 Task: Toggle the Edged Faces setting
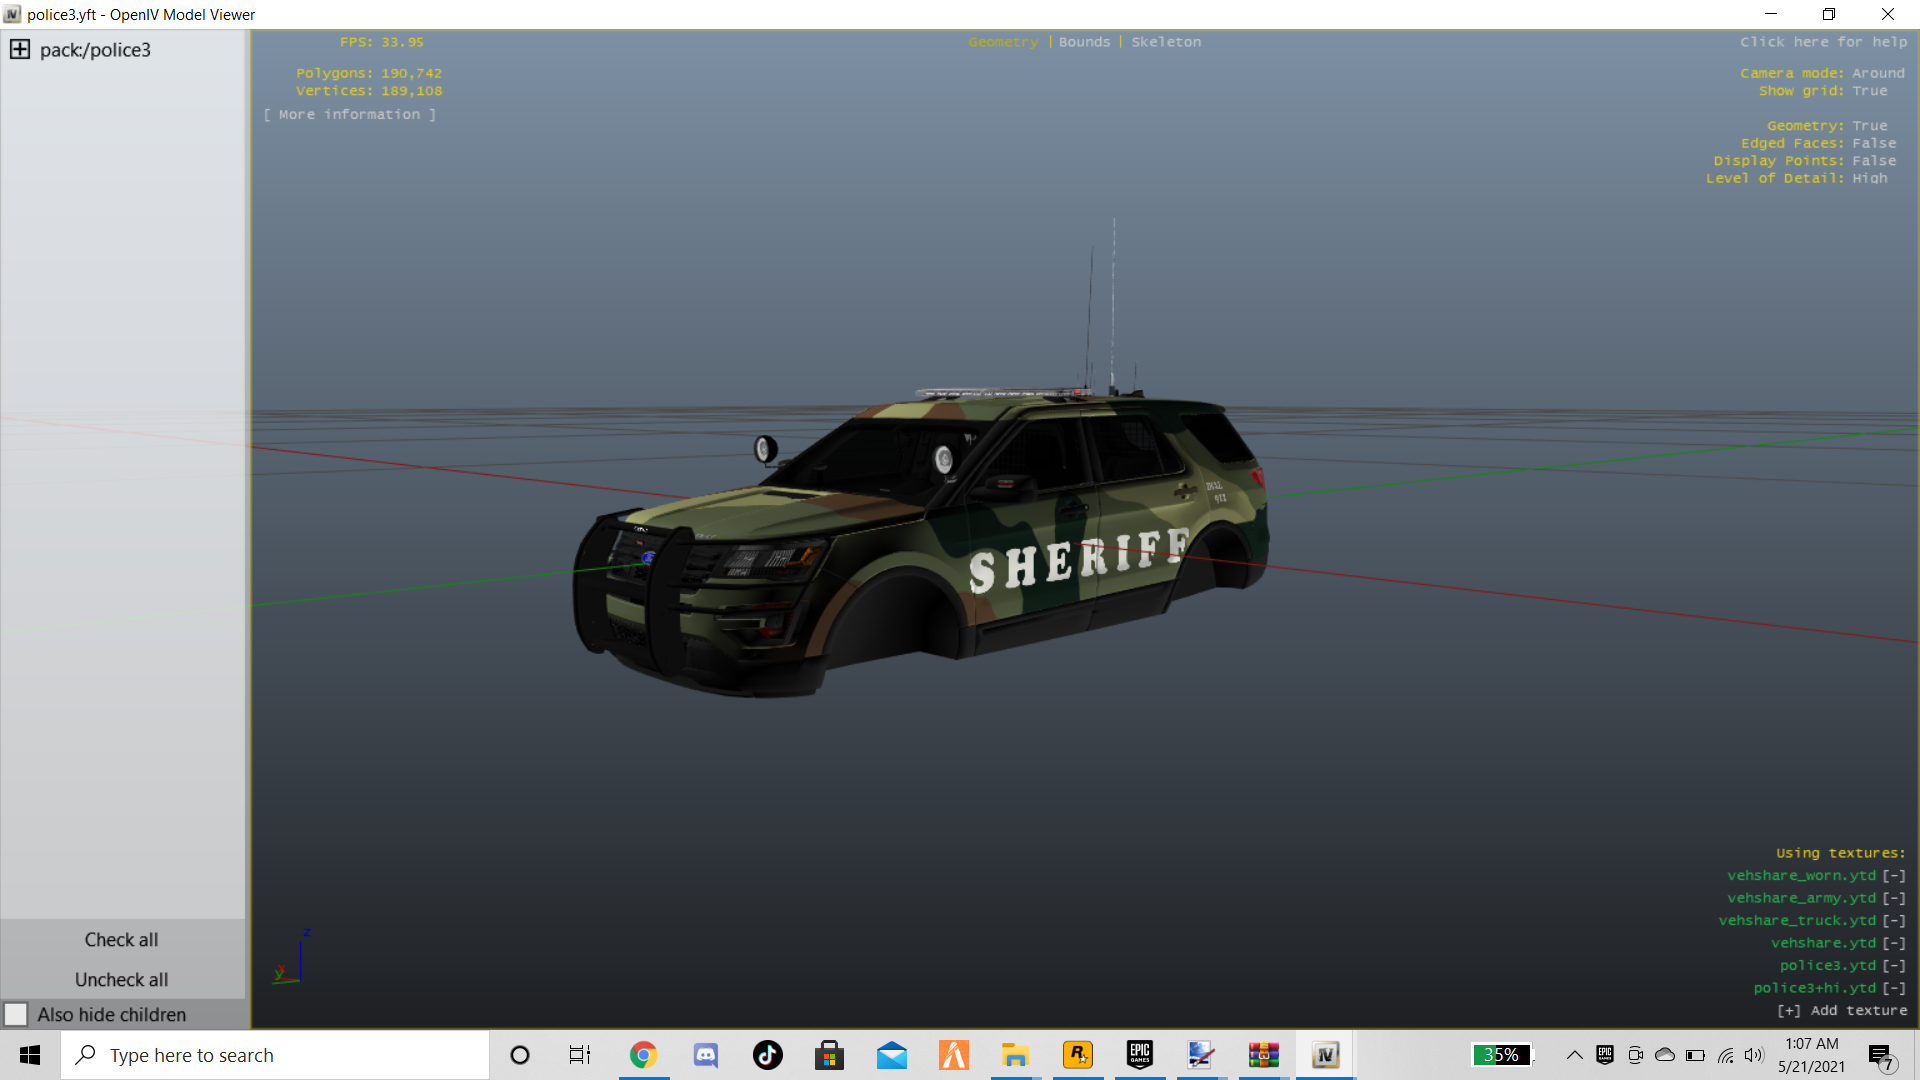click(1873, 143)
